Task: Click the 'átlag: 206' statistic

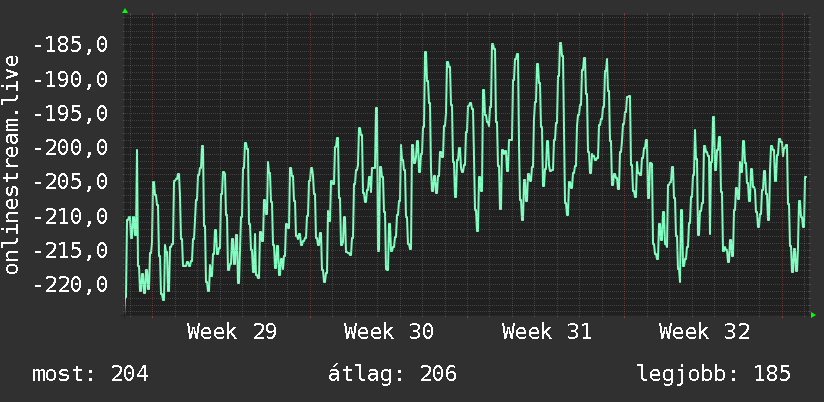Action: tap(393, 374)
